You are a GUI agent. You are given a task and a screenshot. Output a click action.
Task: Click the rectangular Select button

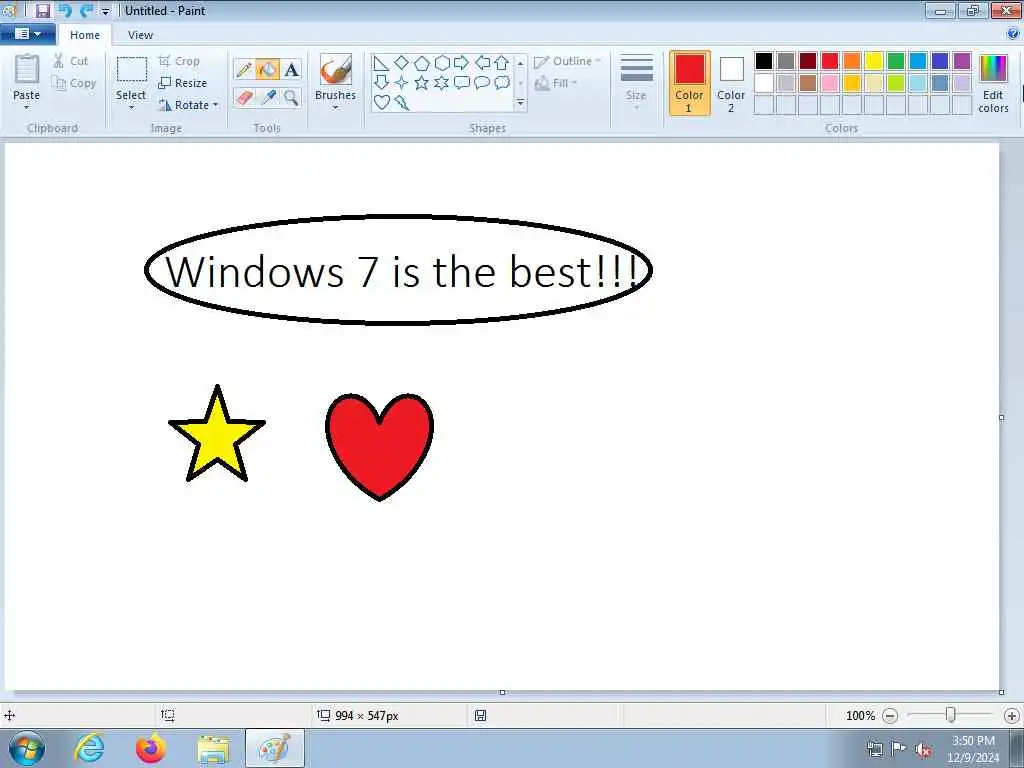(x=131, y=77)
